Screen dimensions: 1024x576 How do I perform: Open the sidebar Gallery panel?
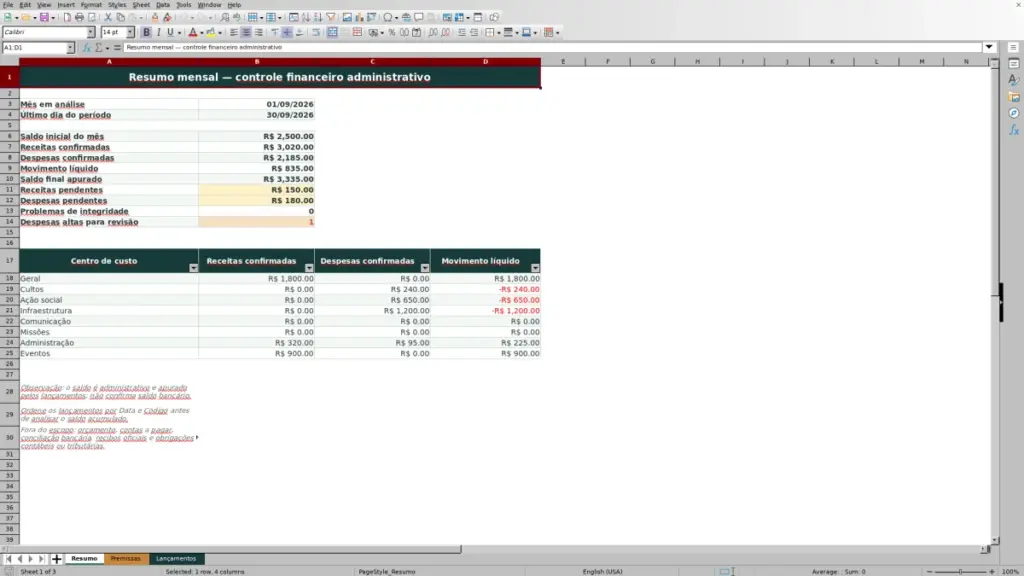(1014, 97)
